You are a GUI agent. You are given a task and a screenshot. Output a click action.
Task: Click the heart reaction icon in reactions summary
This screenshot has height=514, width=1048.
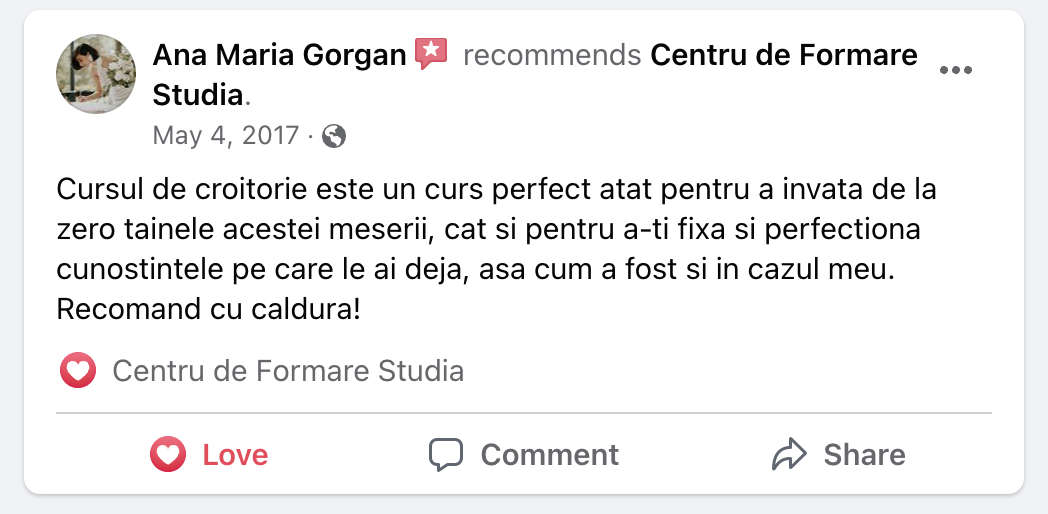click(77, 372)
